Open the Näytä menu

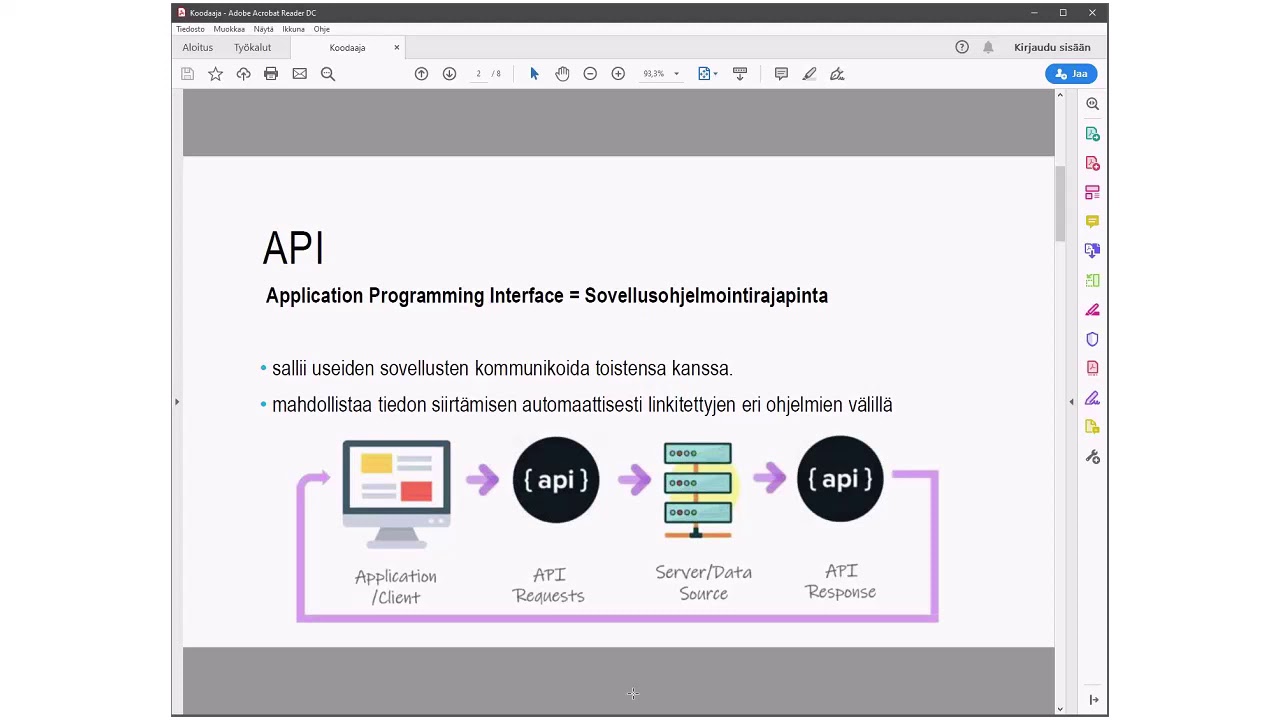(x=263, y=29)
